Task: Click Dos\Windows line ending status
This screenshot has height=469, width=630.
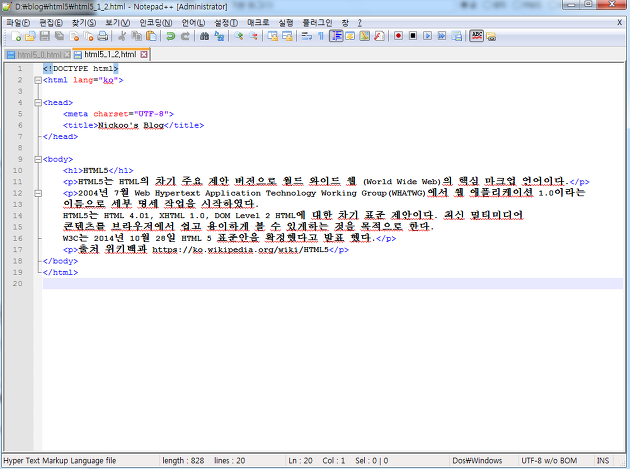Action: (x=477, y=461)
